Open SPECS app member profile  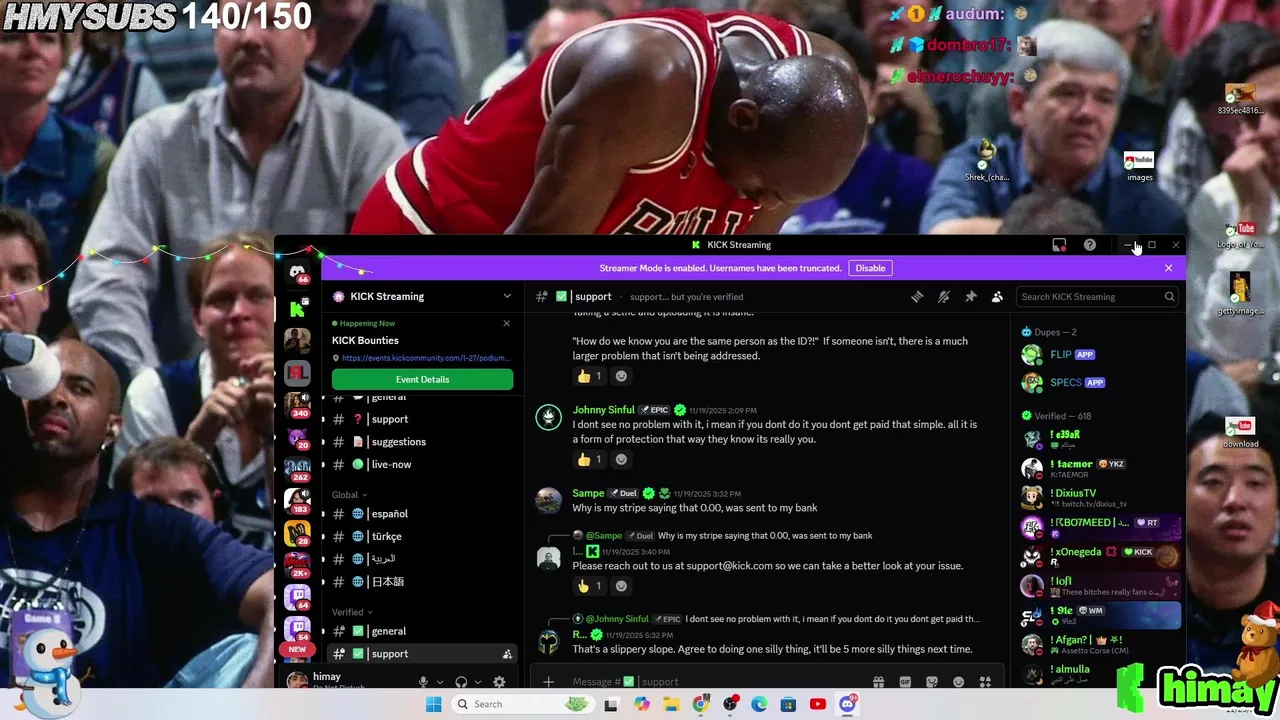tap(1099, 383)
